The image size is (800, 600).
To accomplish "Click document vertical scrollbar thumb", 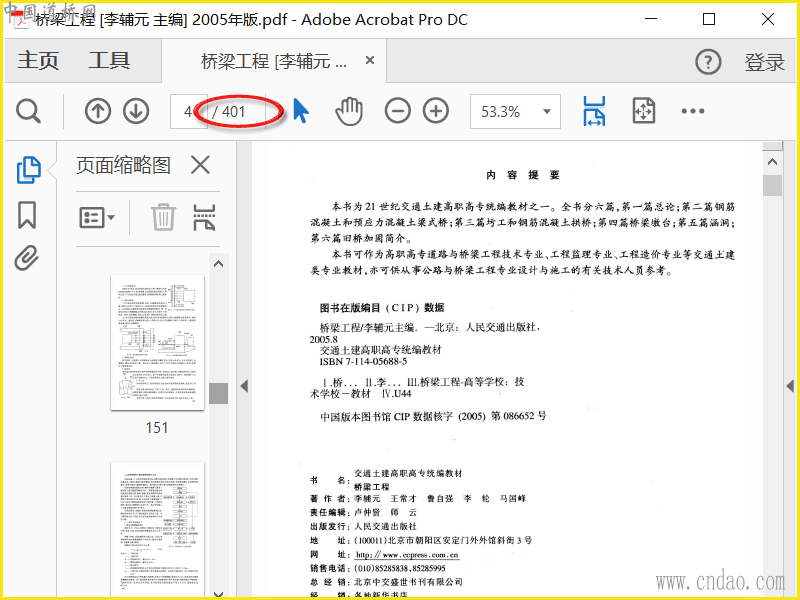I will [x=772, y=185].
